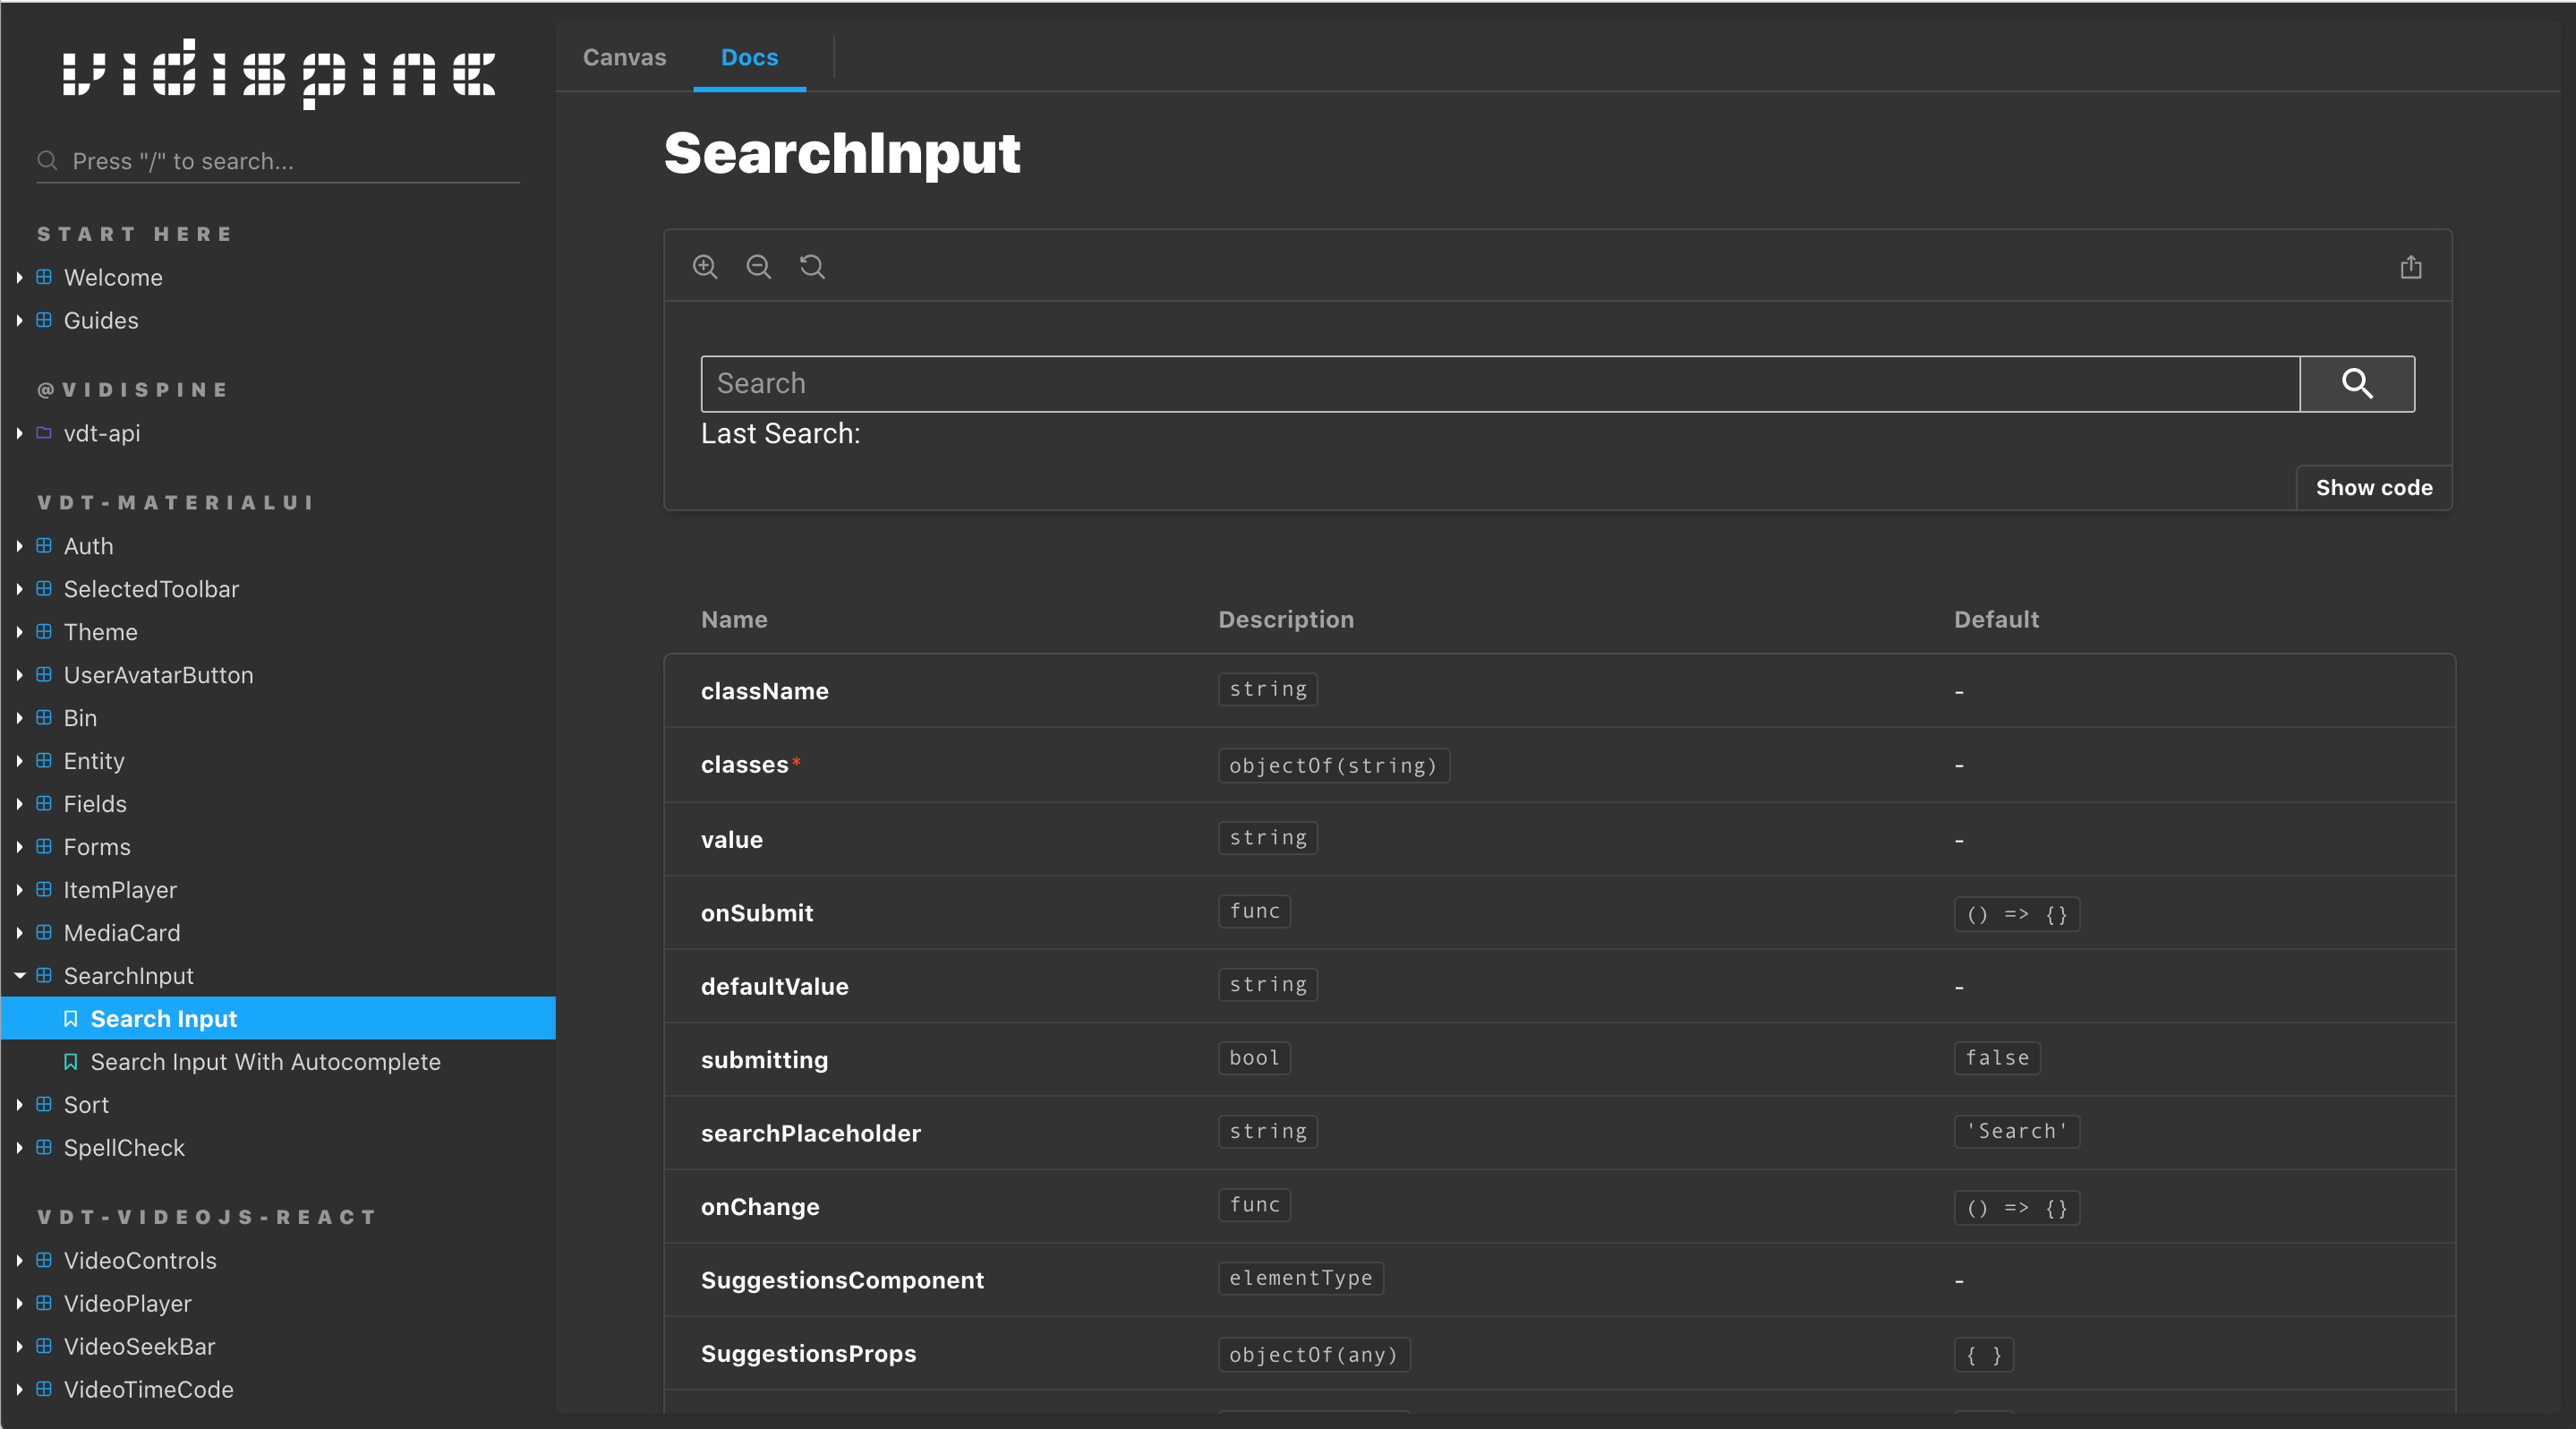Image resolution: width=2576 pixels, height=1429 pixels.
Task: Click the zoom out magnifier icon
Action: click(759, 267)
